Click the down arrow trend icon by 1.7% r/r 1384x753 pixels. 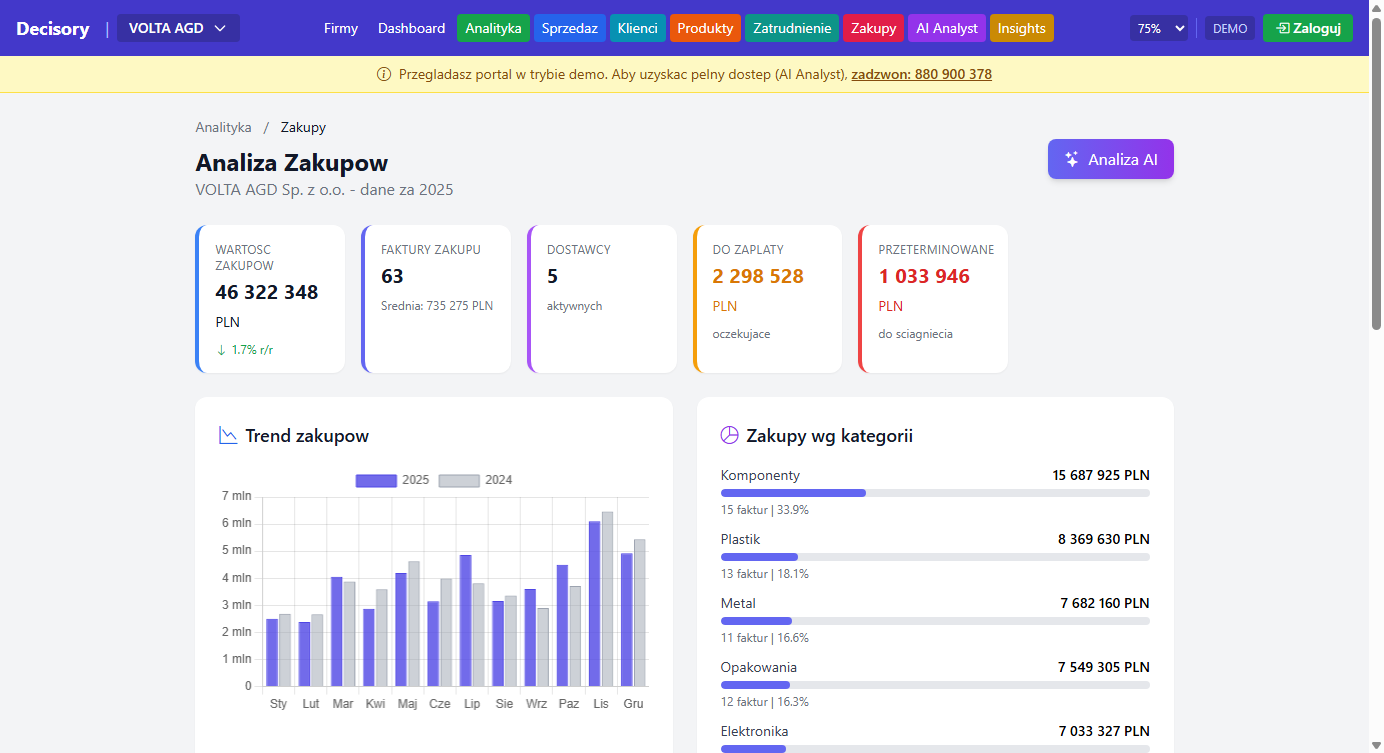[x=221, y=350]
